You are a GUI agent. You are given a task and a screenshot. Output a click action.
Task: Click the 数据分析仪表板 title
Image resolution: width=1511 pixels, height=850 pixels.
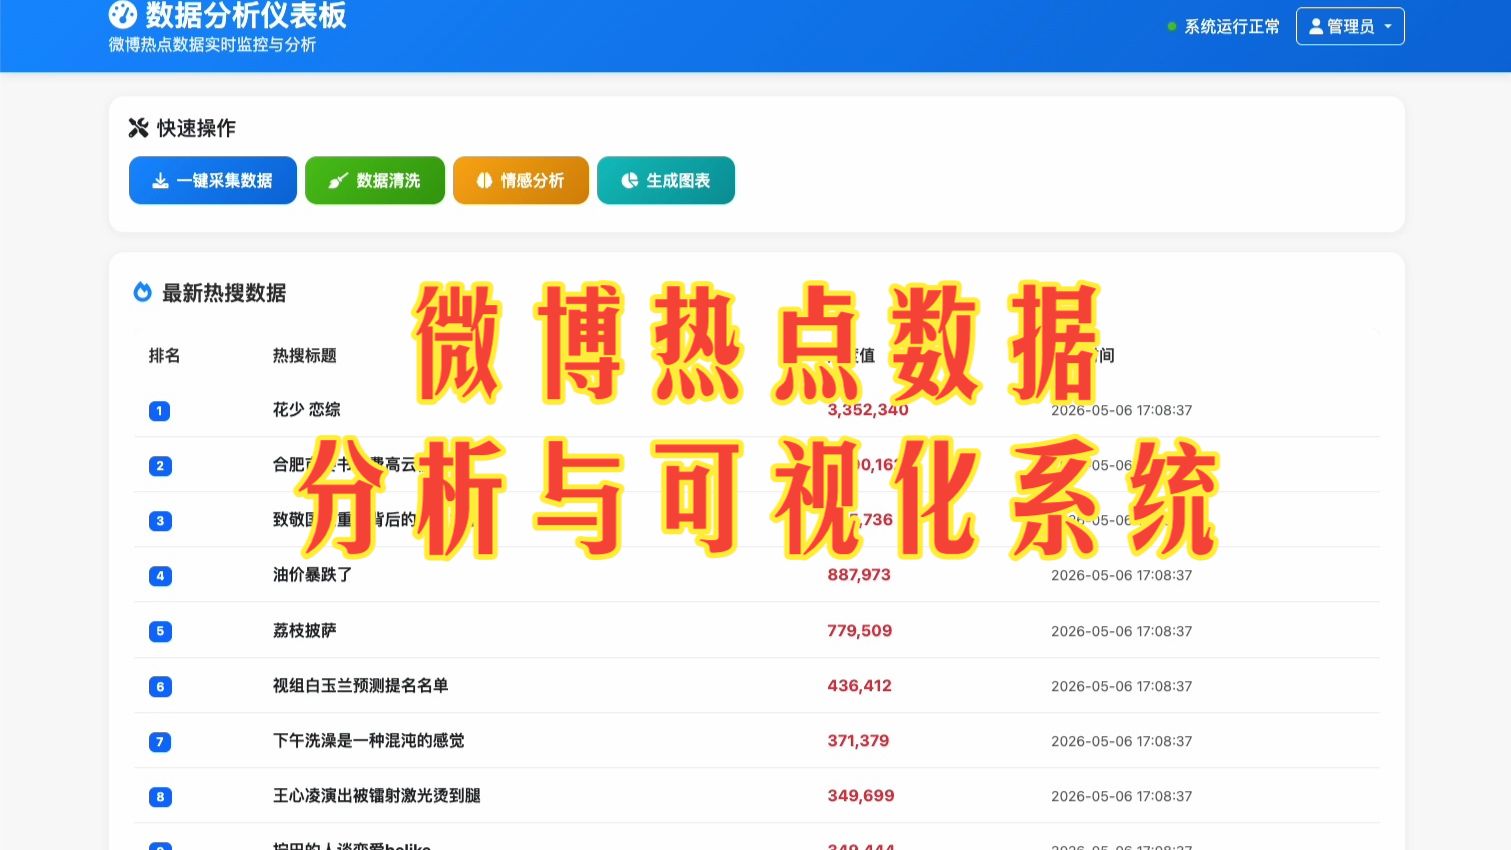click(x=246, y=15)
